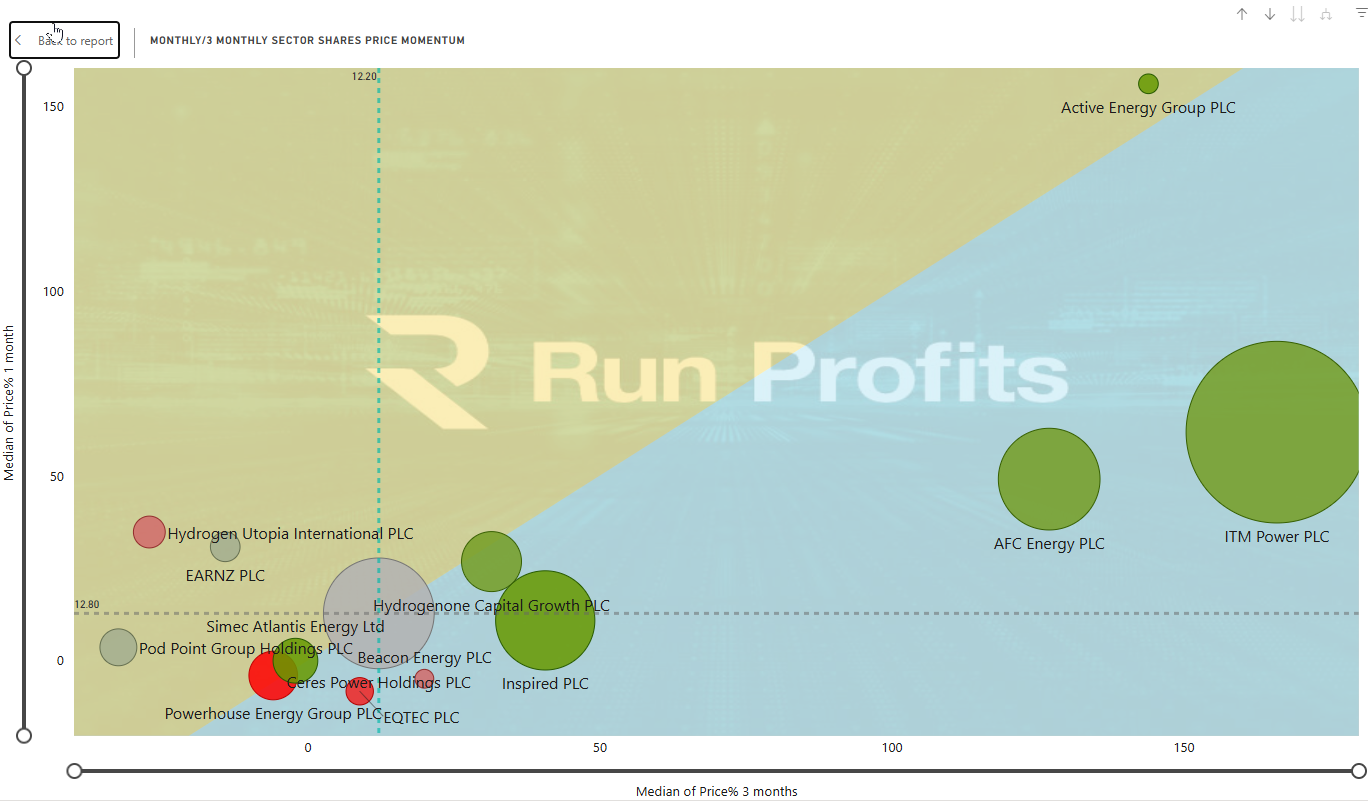
Task: Click the 'EARNZ PLC' label
Action: (225, 576)
